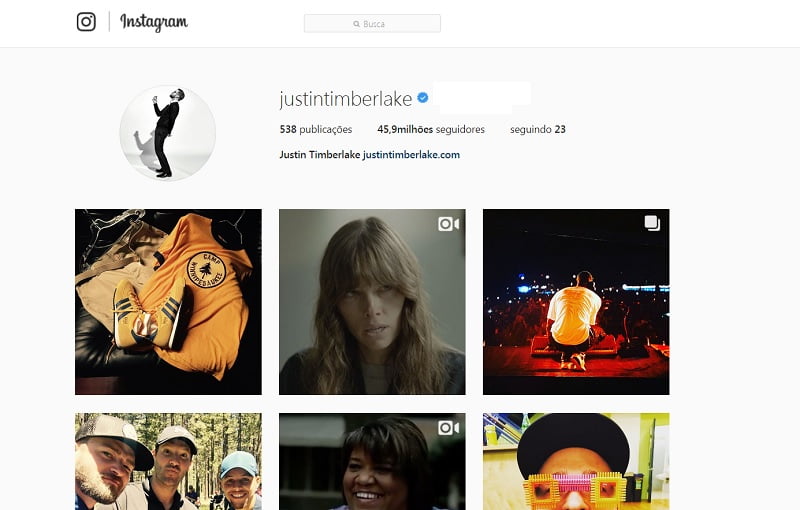800x510 pixels.
Task: Click the 538 publicações count
Action: [316, 130]
